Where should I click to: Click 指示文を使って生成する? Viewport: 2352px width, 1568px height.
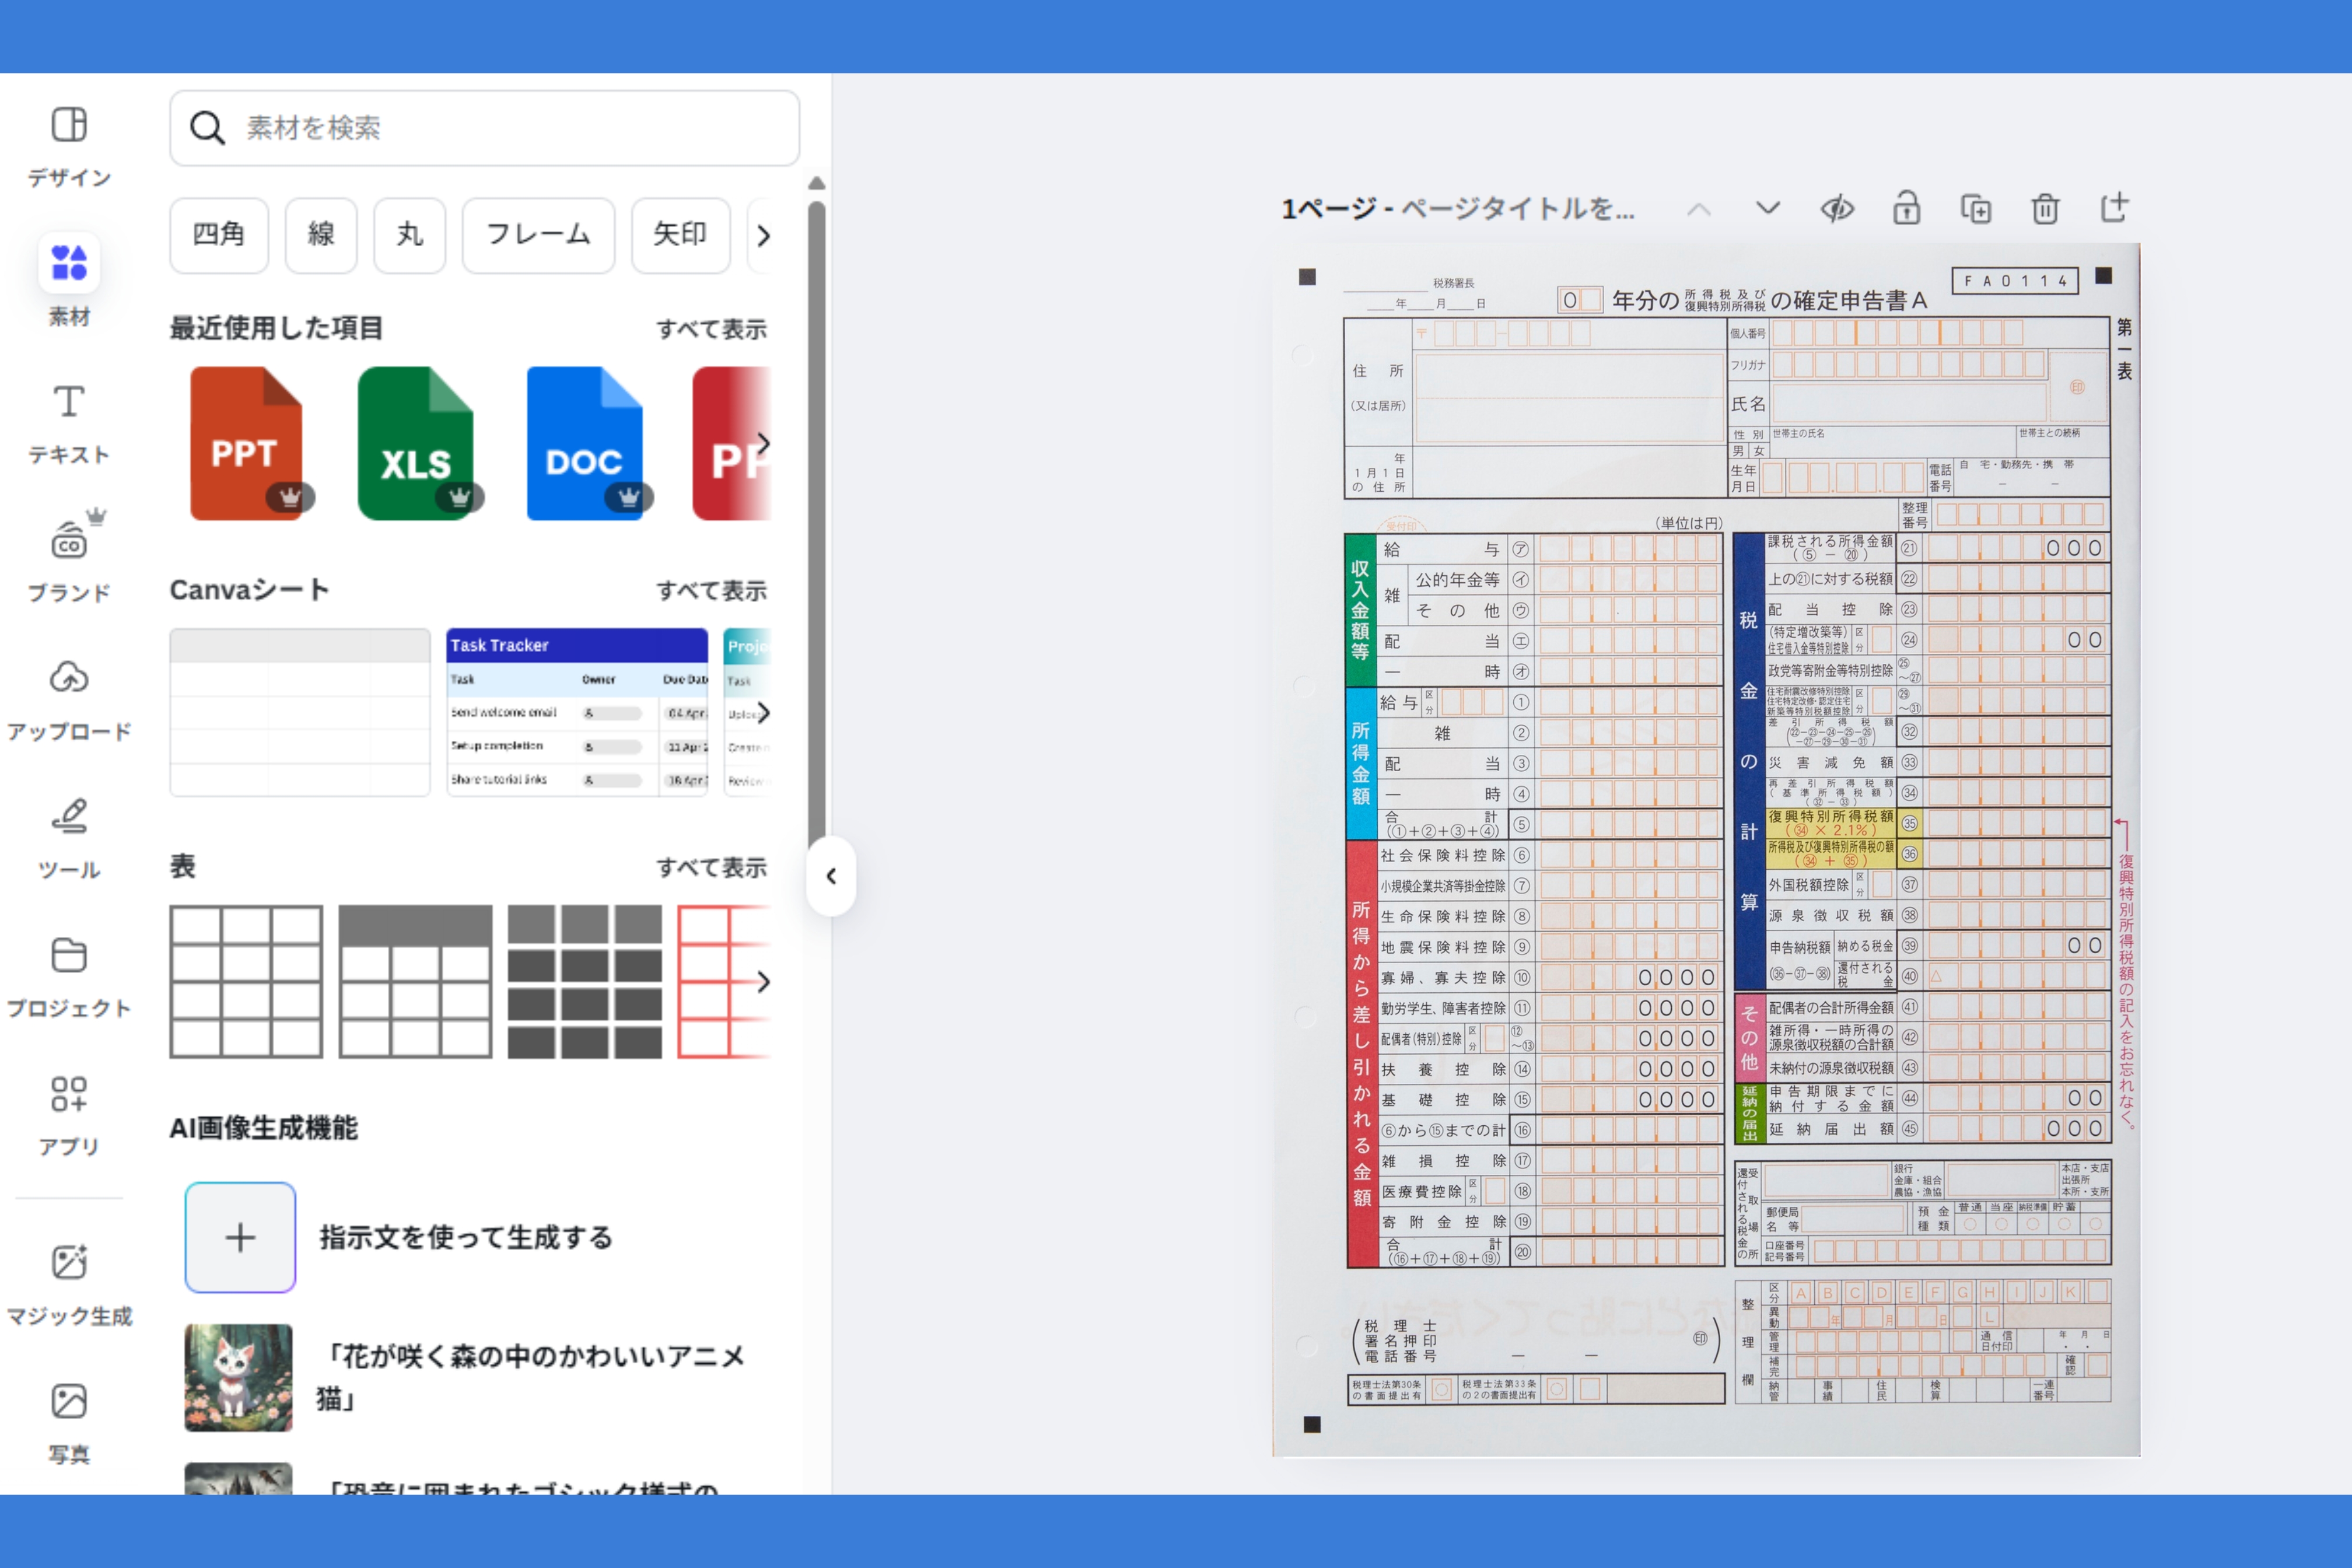466,1238
